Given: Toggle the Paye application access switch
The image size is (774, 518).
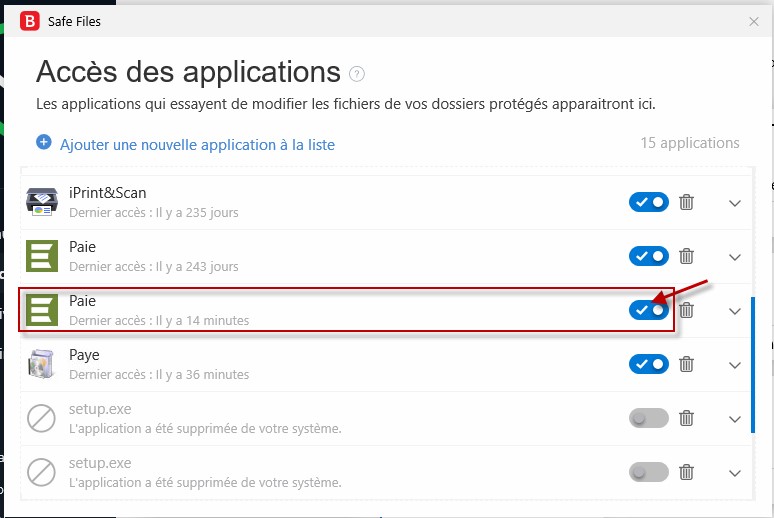Looking at the screenshot, I should point(649,364).
